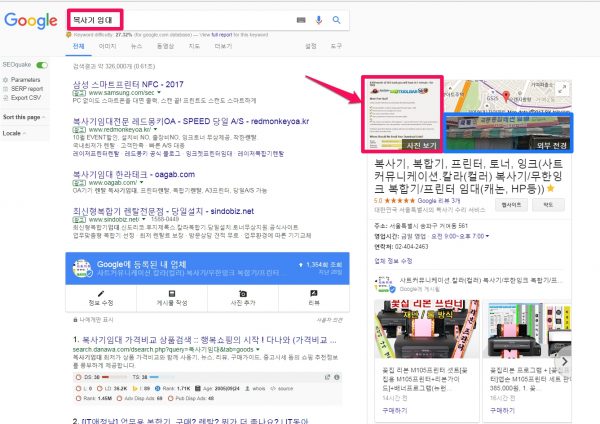Click the 리뷰 icon
The image size is (600, 424).
(x=314, y=294)
